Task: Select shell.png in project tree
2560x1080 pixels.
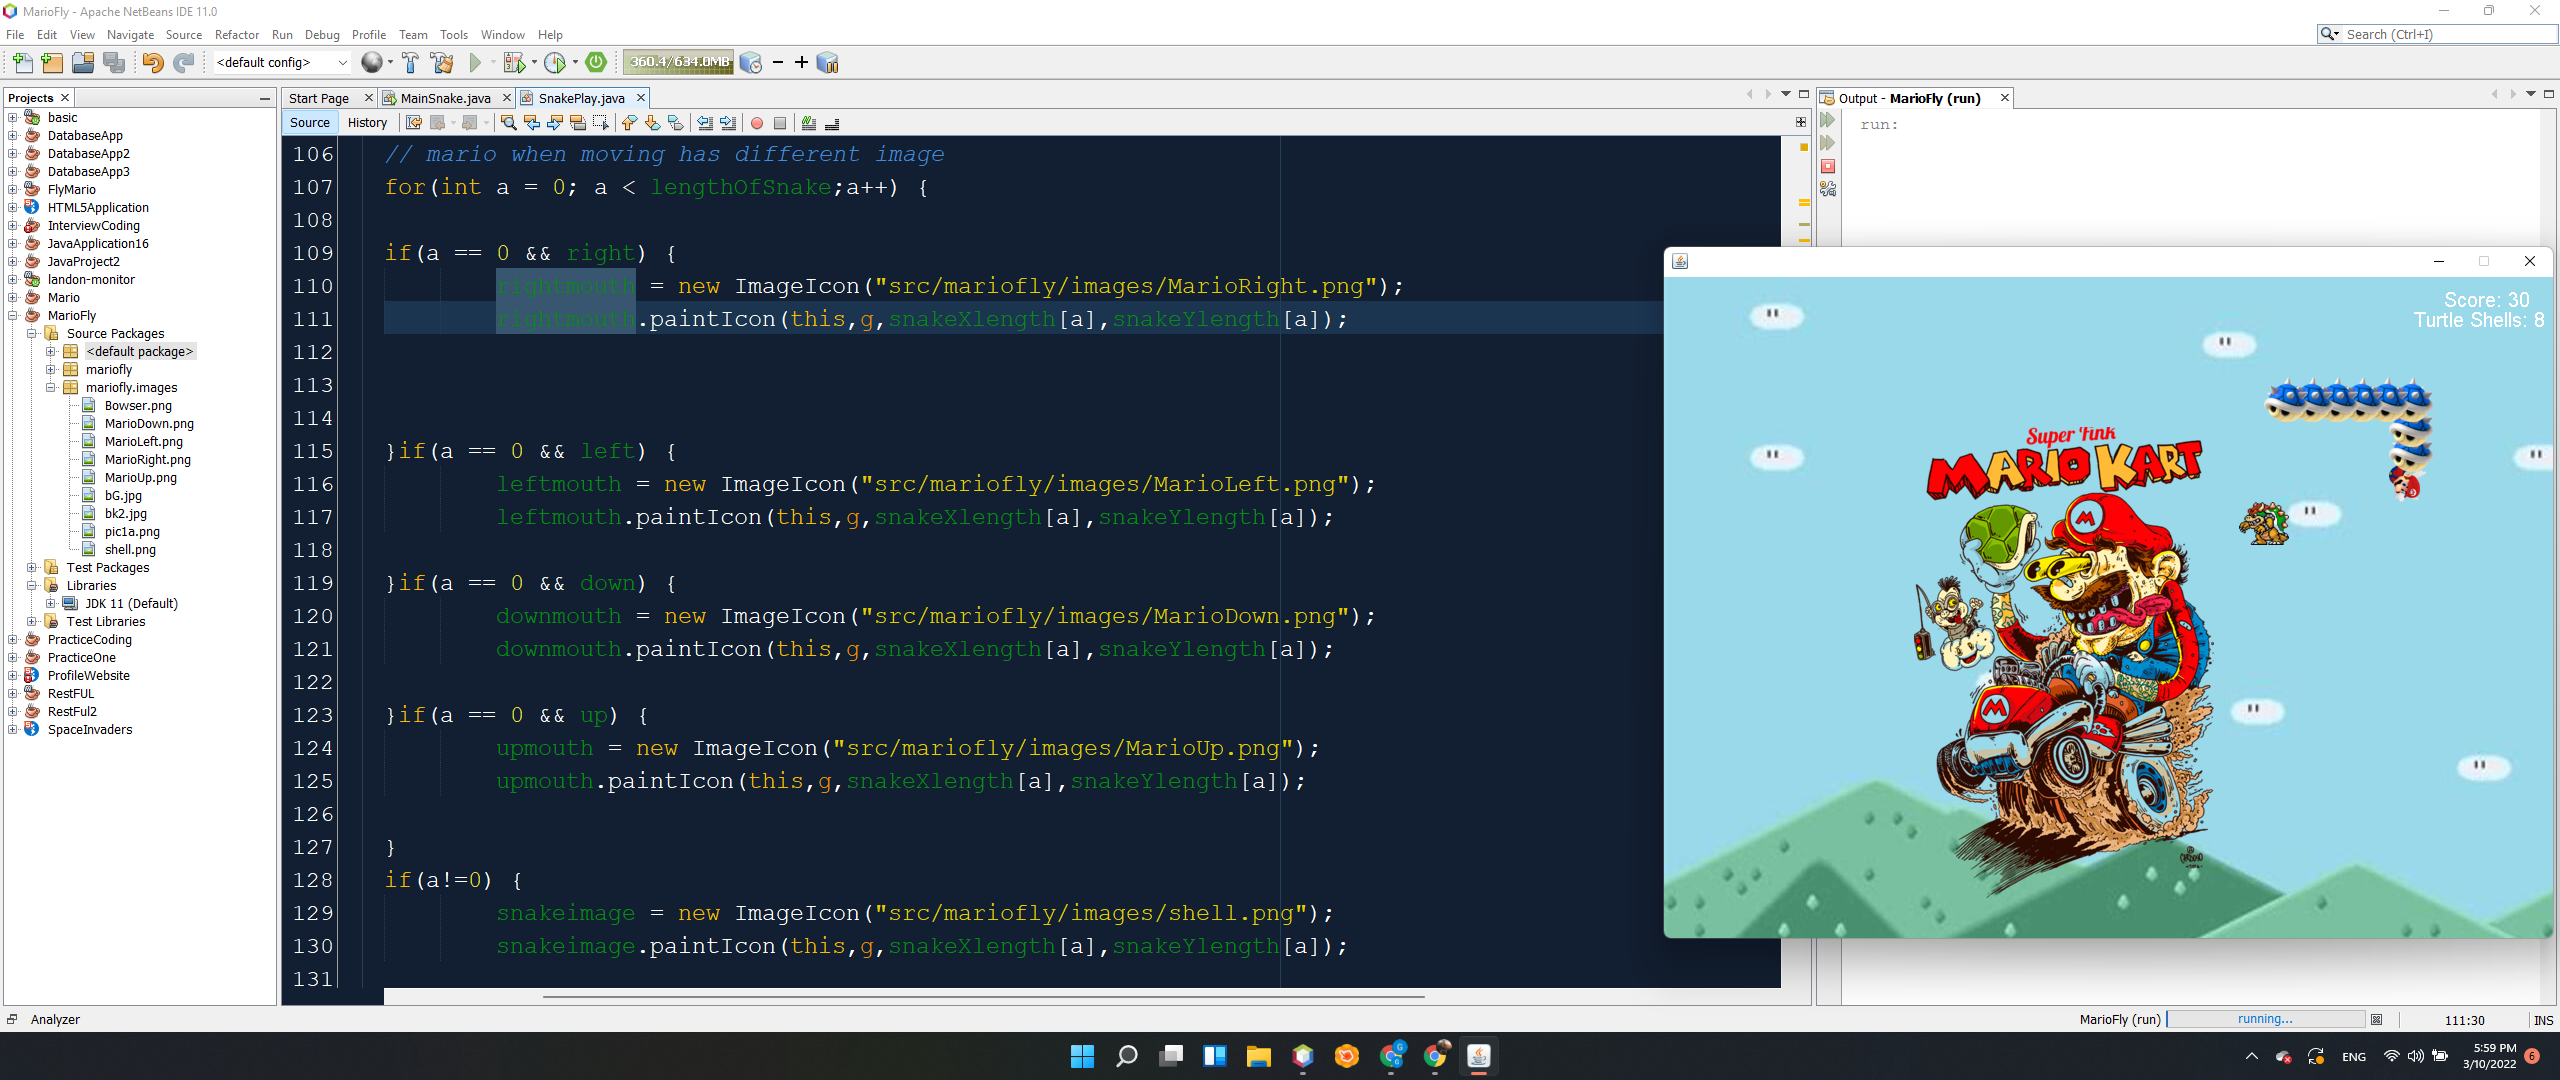Action: point(130,550)
